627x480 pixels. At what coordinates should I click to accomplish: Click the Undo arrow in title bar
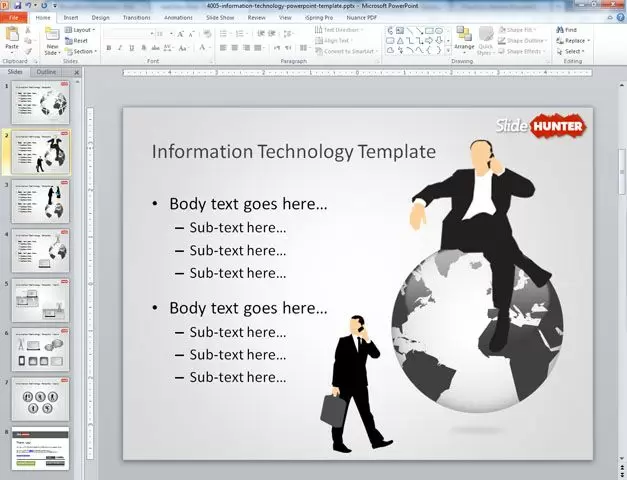pyautogui.click(x=30, y=5)
